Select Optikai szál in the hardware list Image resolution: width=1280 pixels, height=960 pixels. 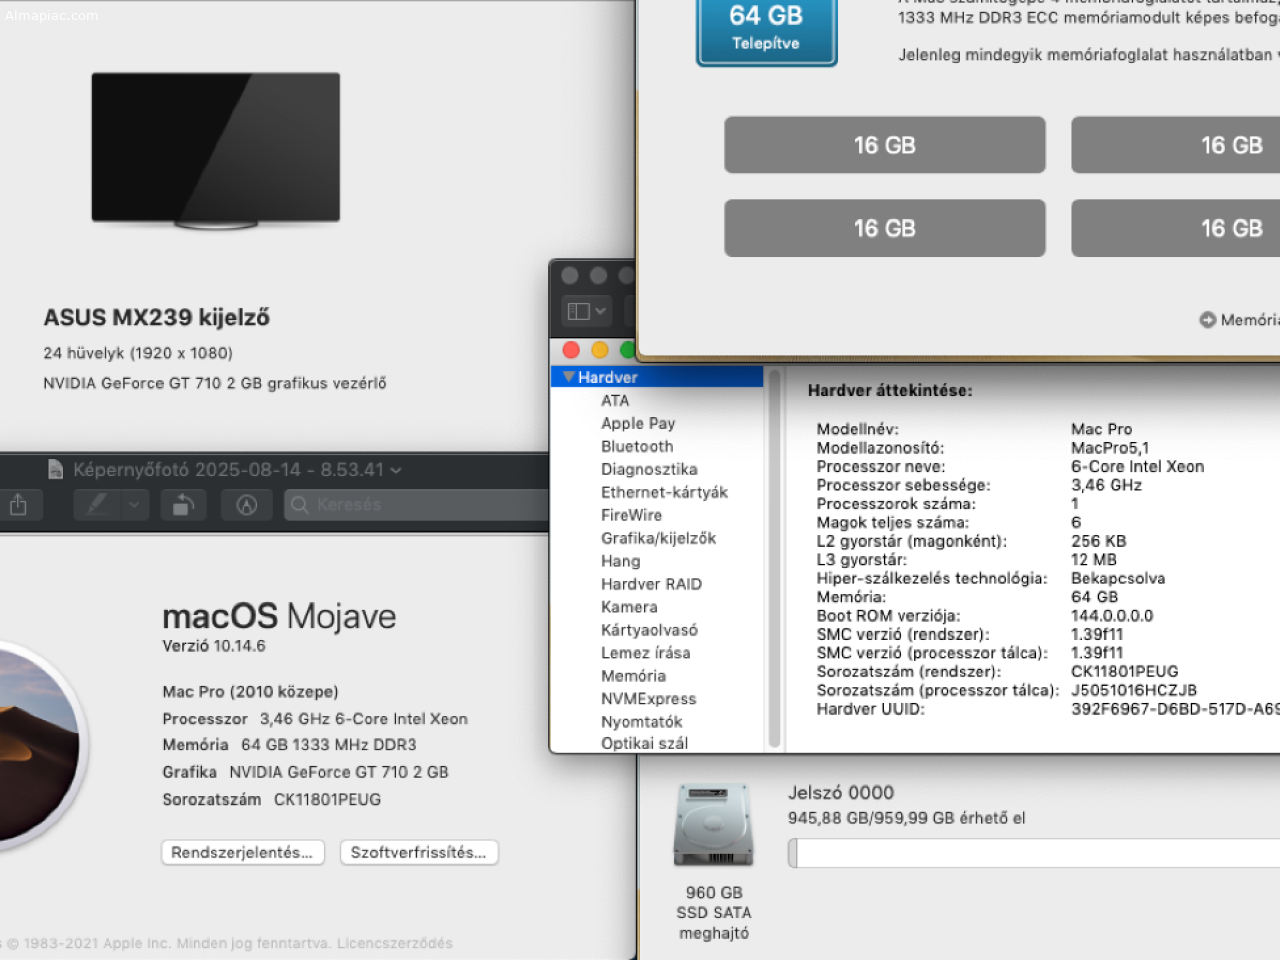644,743
